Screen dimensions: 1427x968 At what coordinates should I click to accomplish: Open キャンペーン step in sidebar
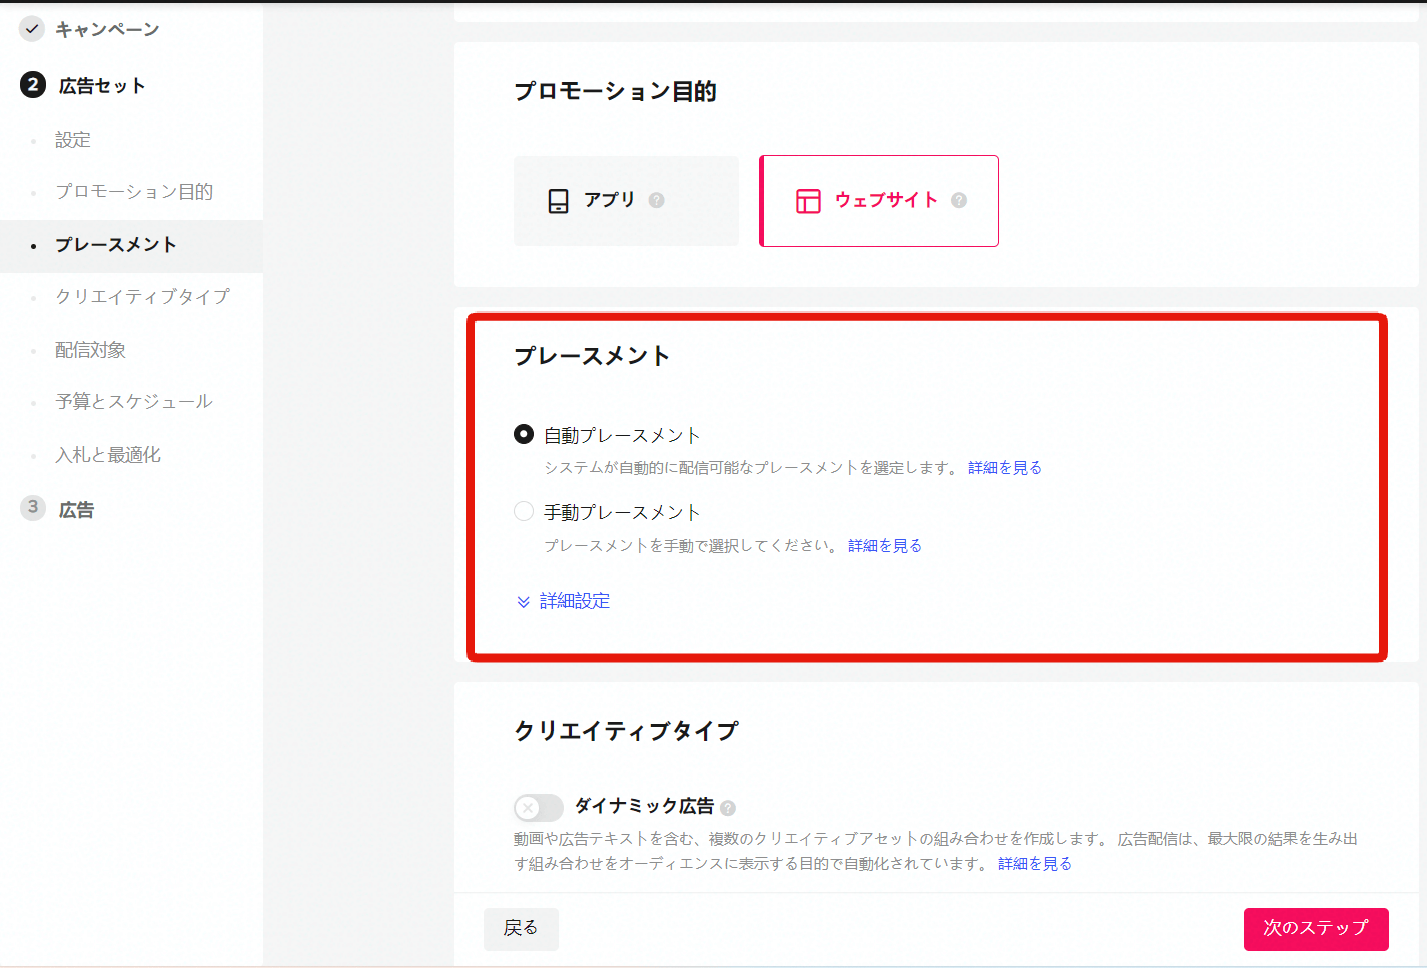pyautogui.click(x=107, y=29)
